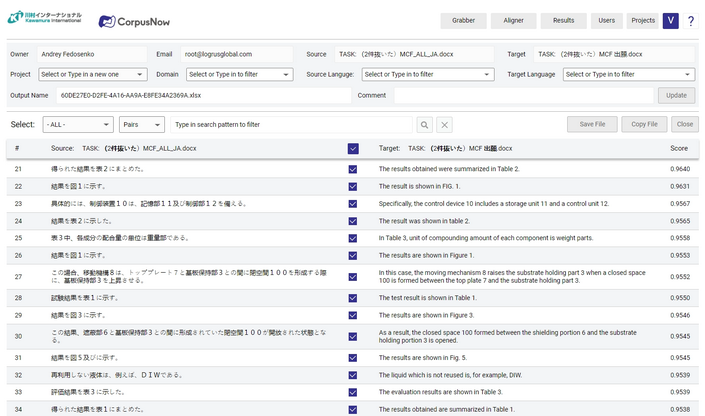
Task: Go to the Grabber tab
Action: (464, 20)
